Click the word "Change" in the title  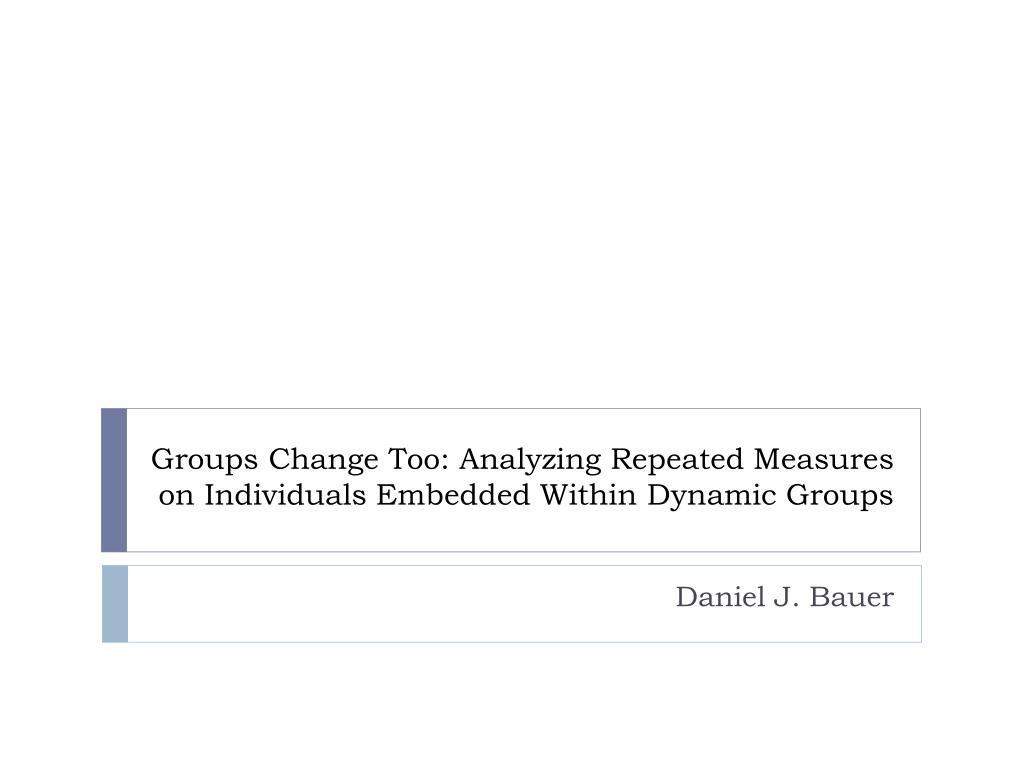coord(323,460)
